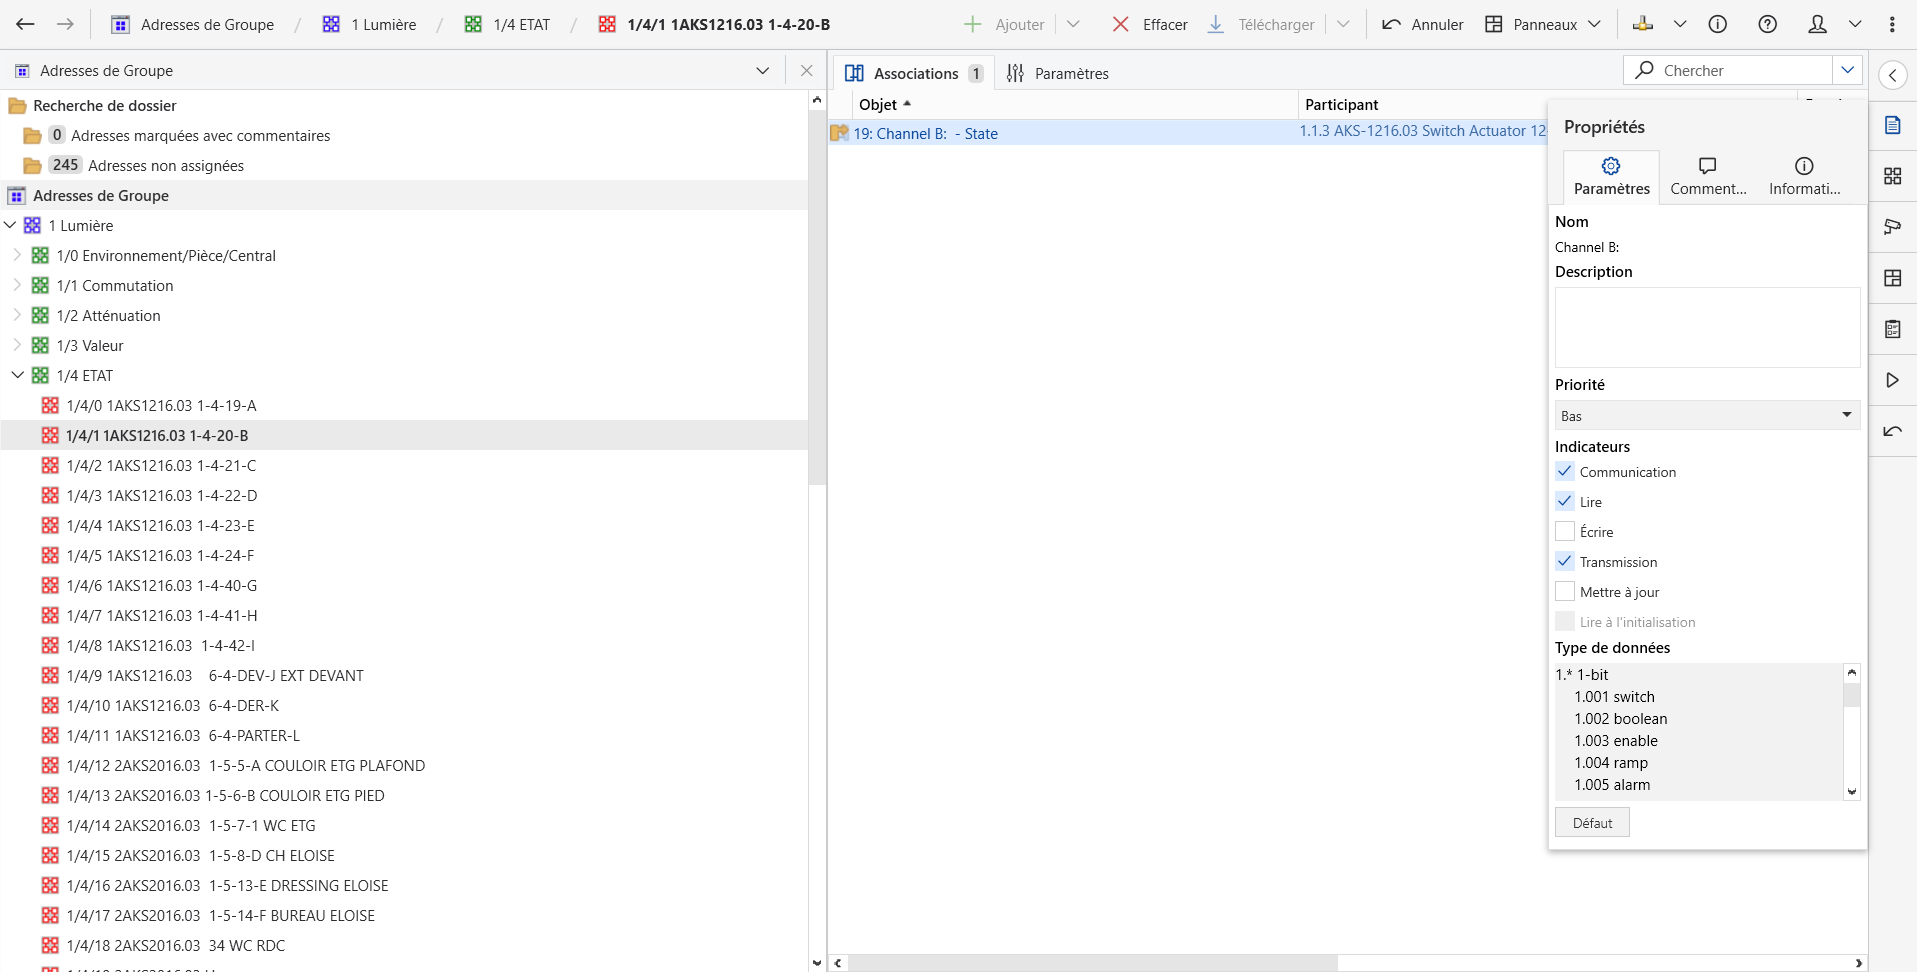Select 1/4/15 2AKS2016.03 1-5-8-D CH ELOISE
The image size is (1917, 972).
coord(200,855)
